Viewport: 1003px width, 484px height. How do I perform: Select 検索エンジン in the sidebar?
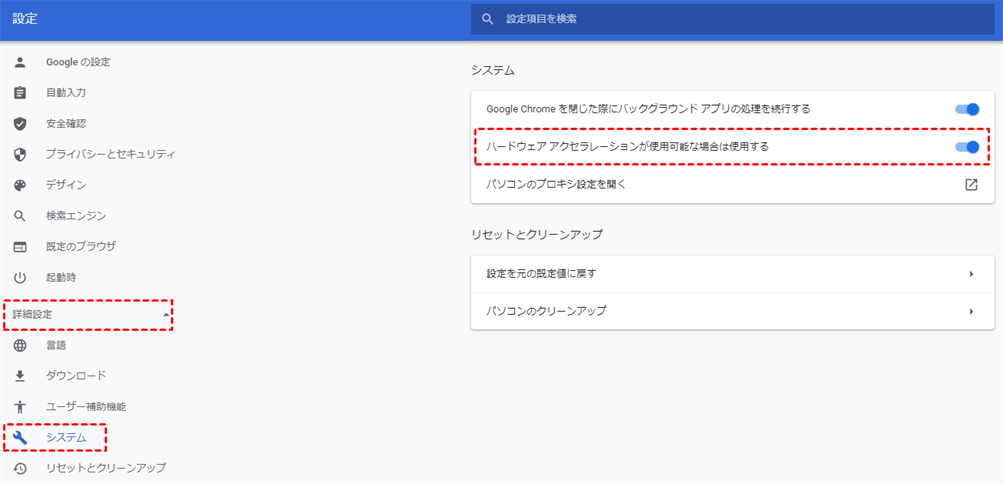pos(76,215)
